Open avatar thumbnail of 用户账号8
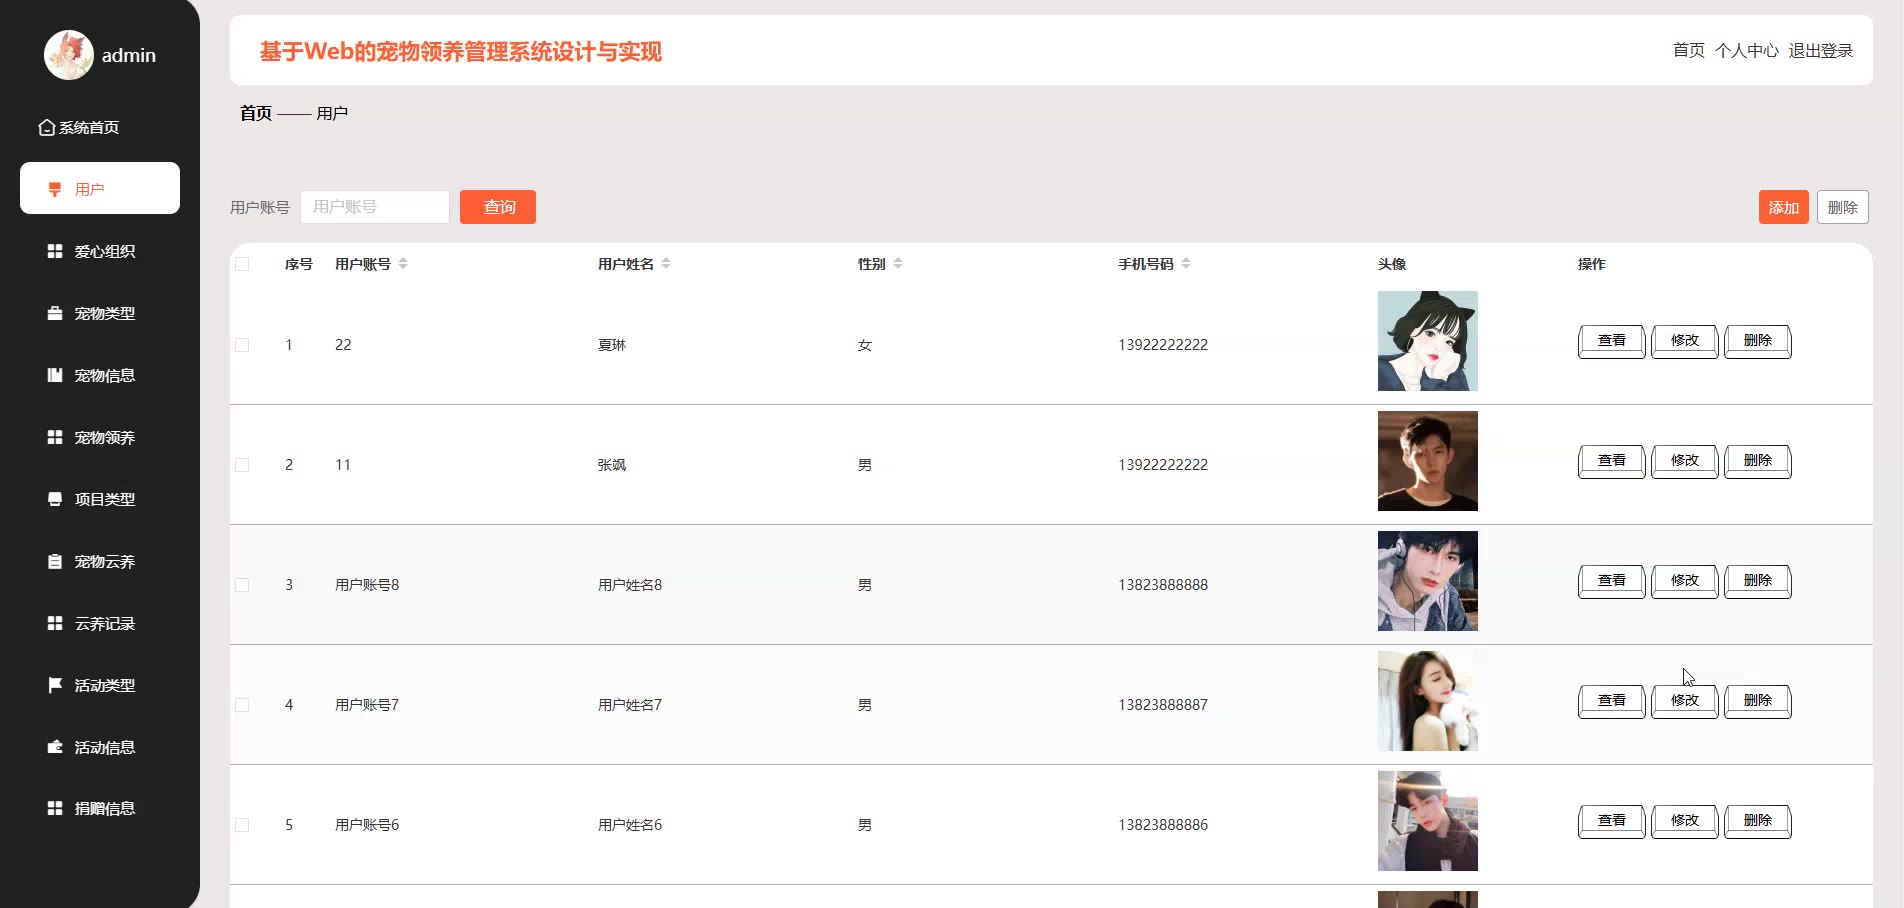This screenshot has height=908, width=1904. [x=1428, y=581]
